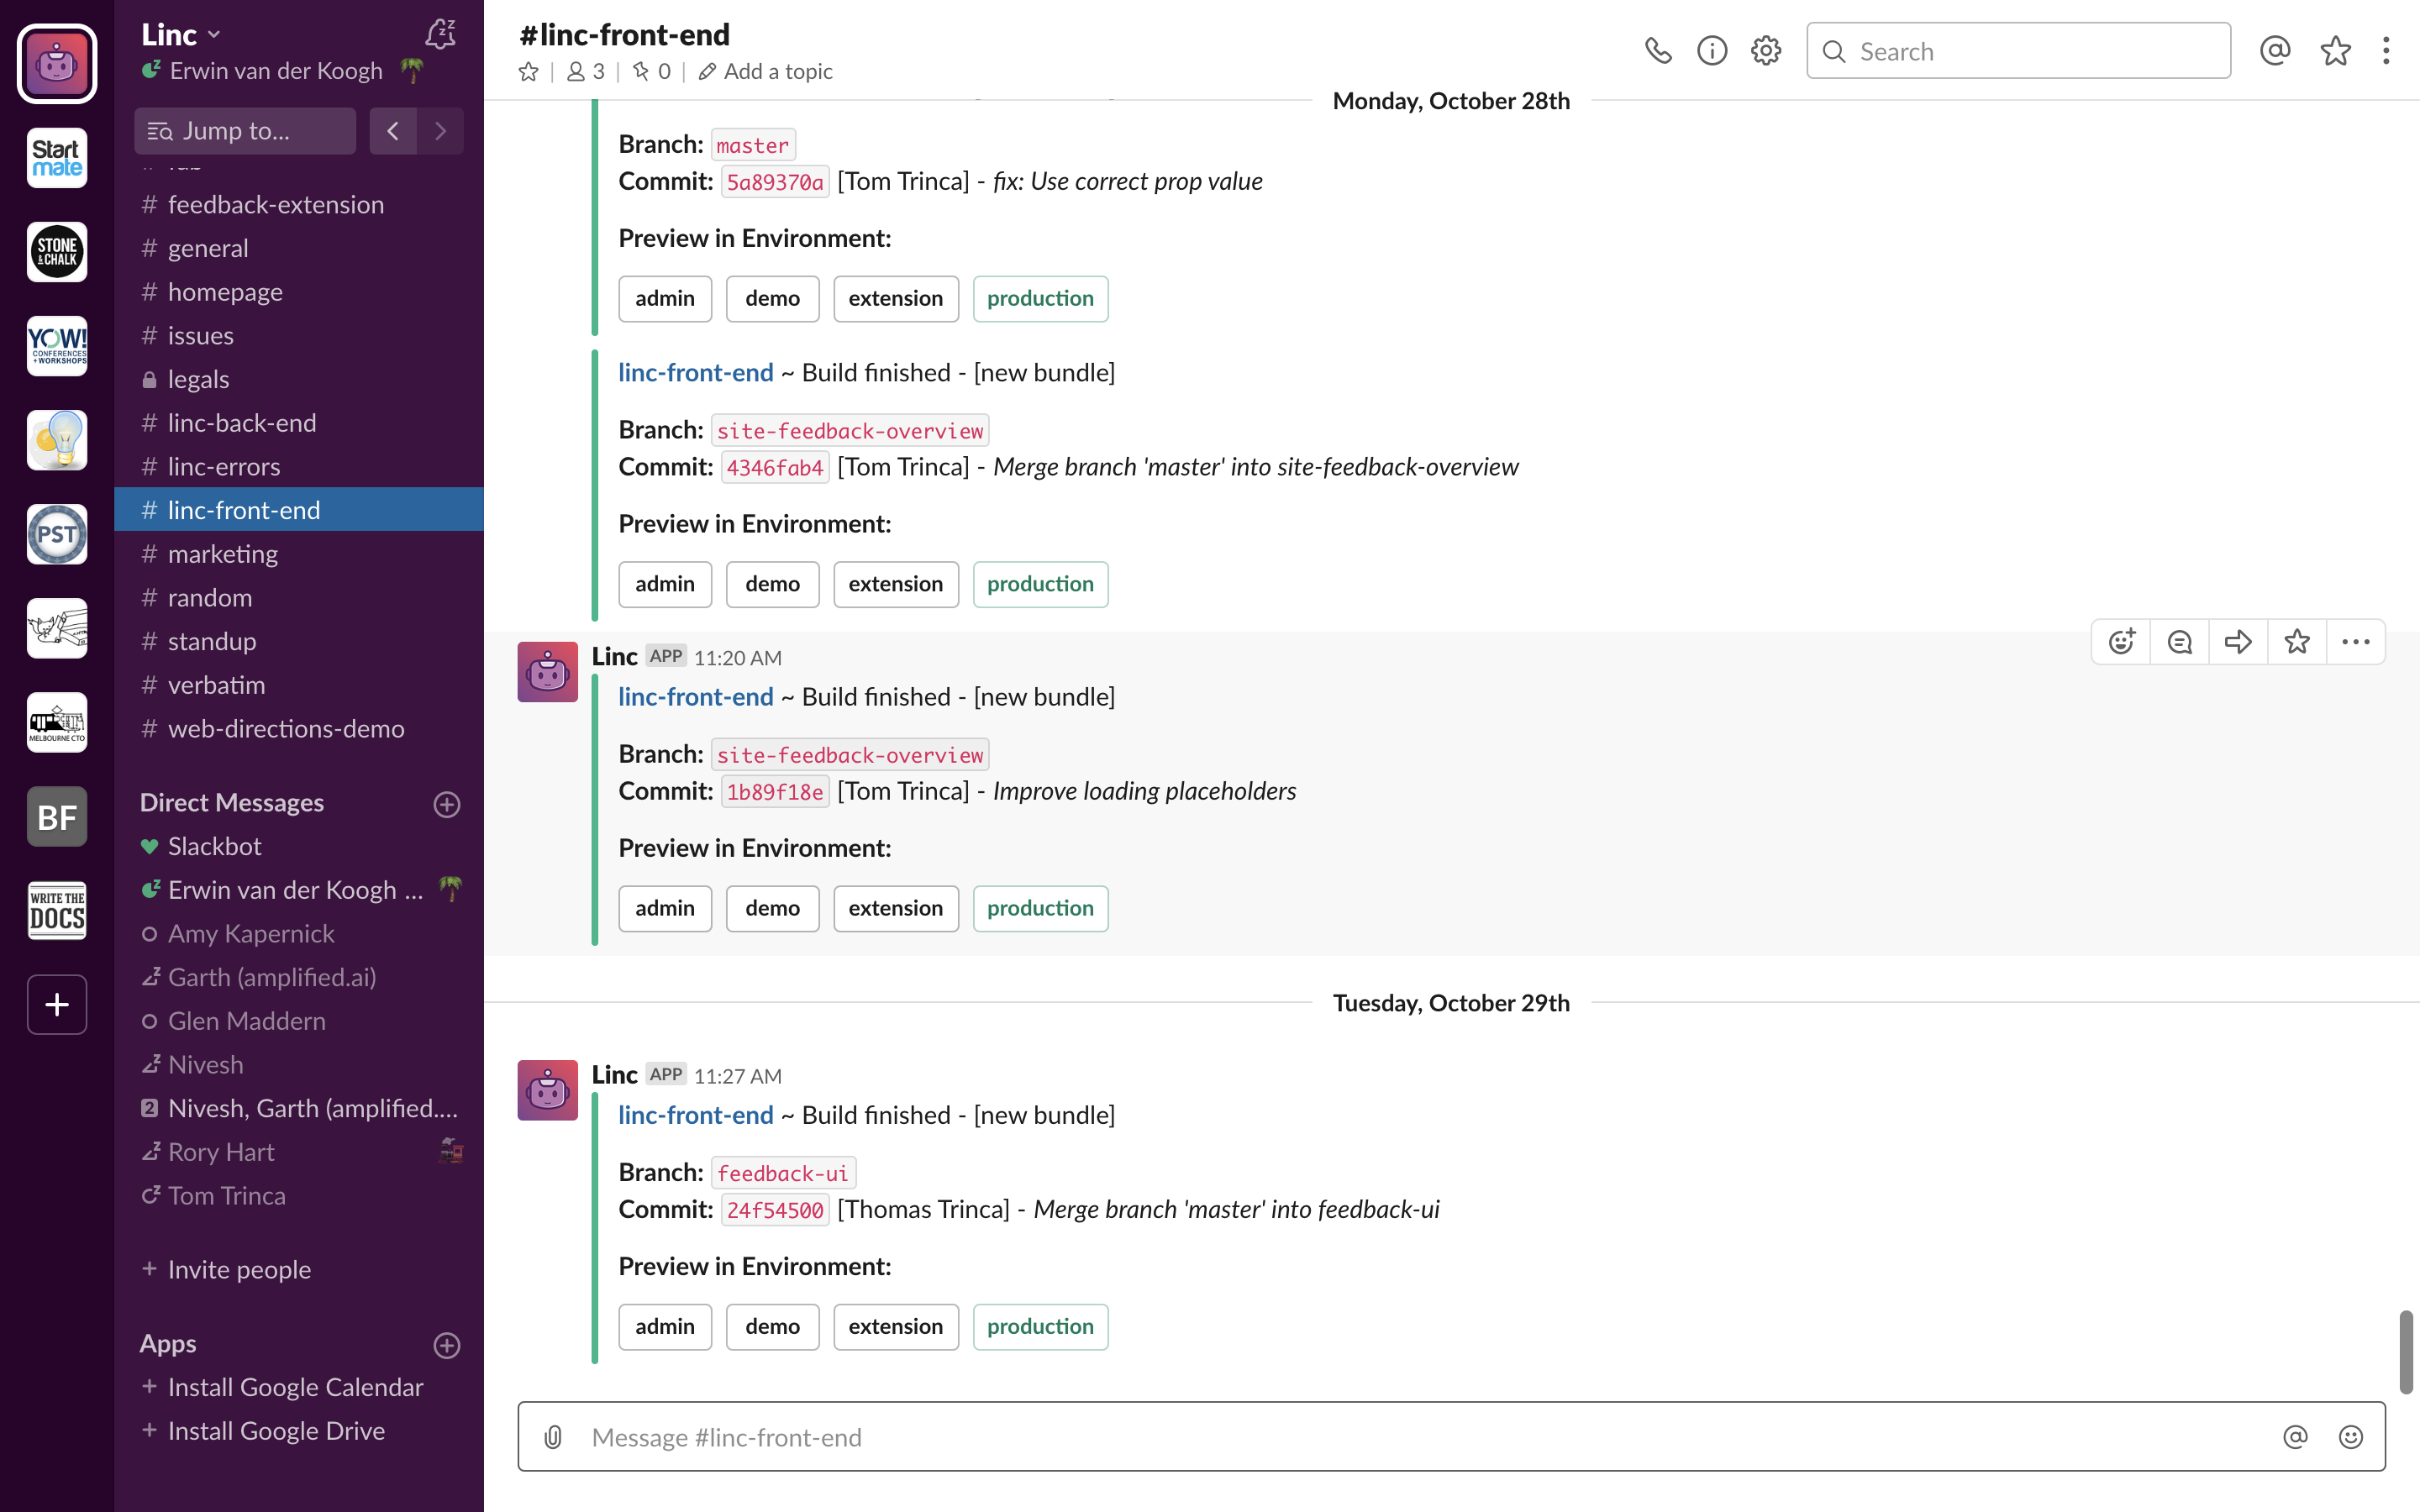Image resolution: width=2420 pixels, height=1512 pixels.
Task: Open channel details info icon
Action: coord(1712,51)
